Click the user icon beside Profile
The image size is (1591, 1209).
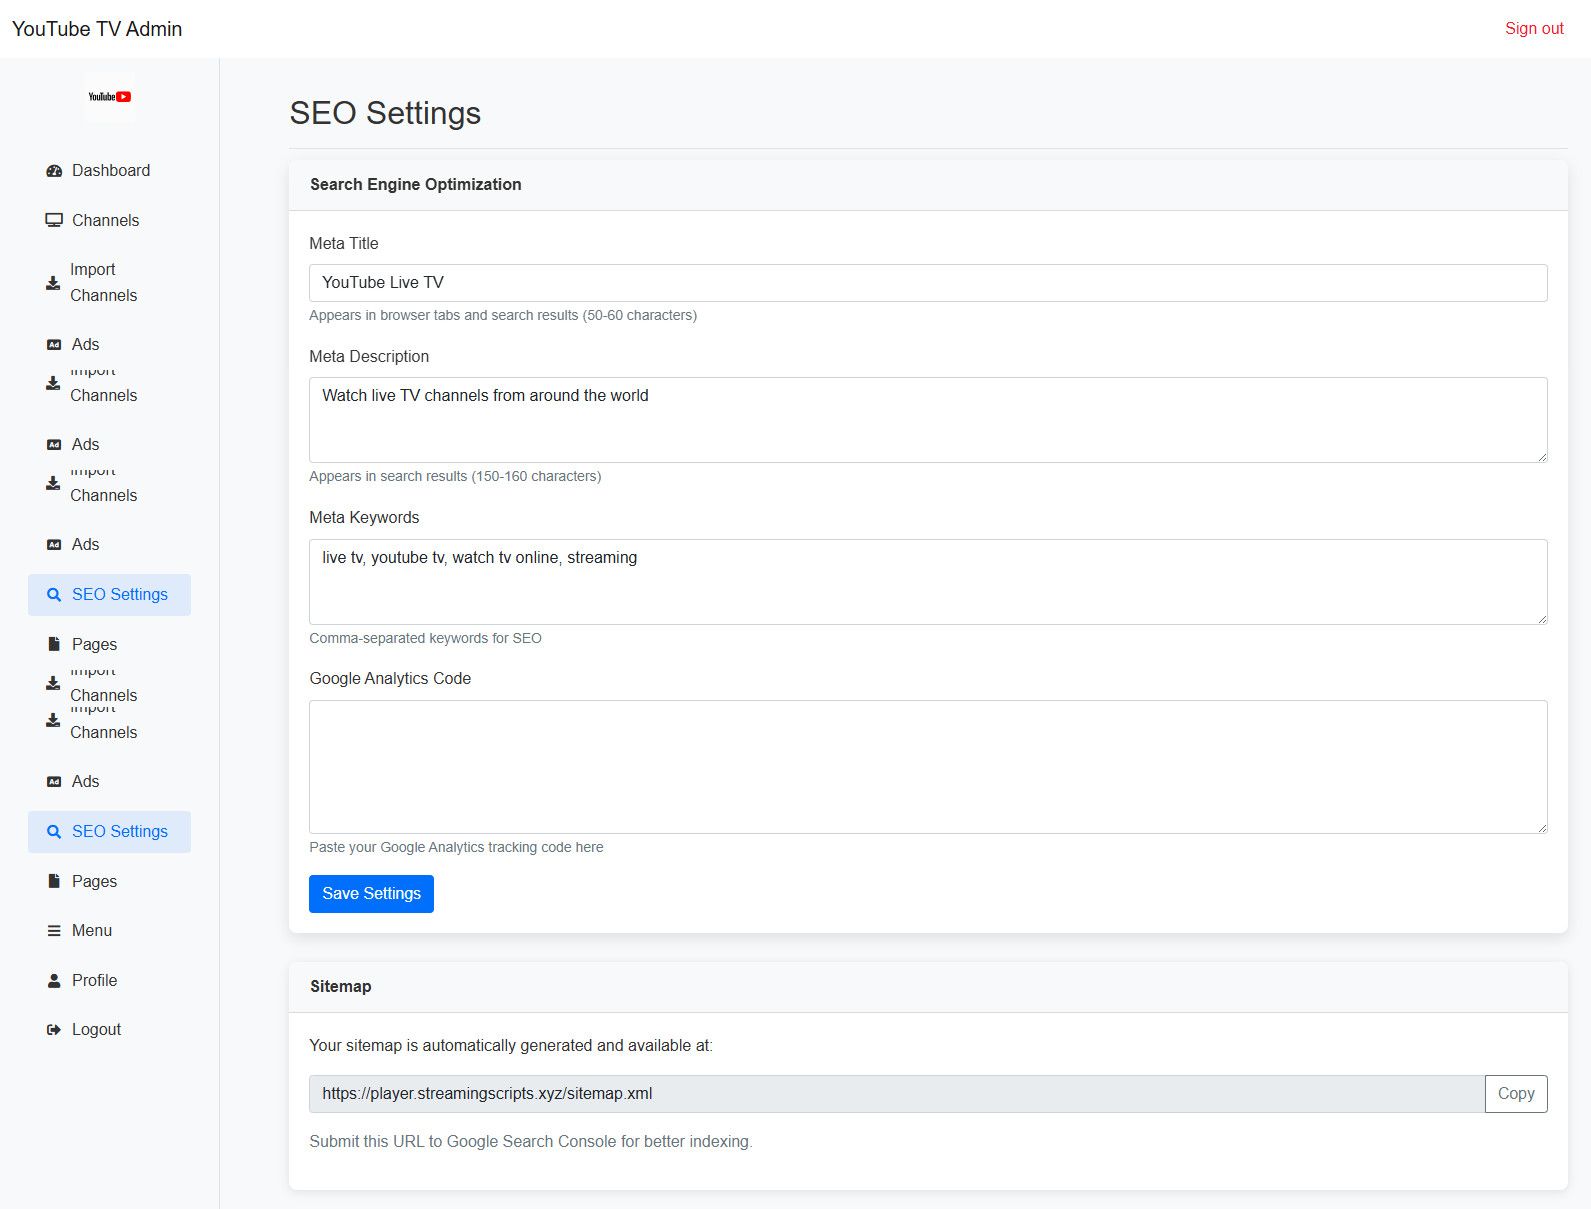54,981
